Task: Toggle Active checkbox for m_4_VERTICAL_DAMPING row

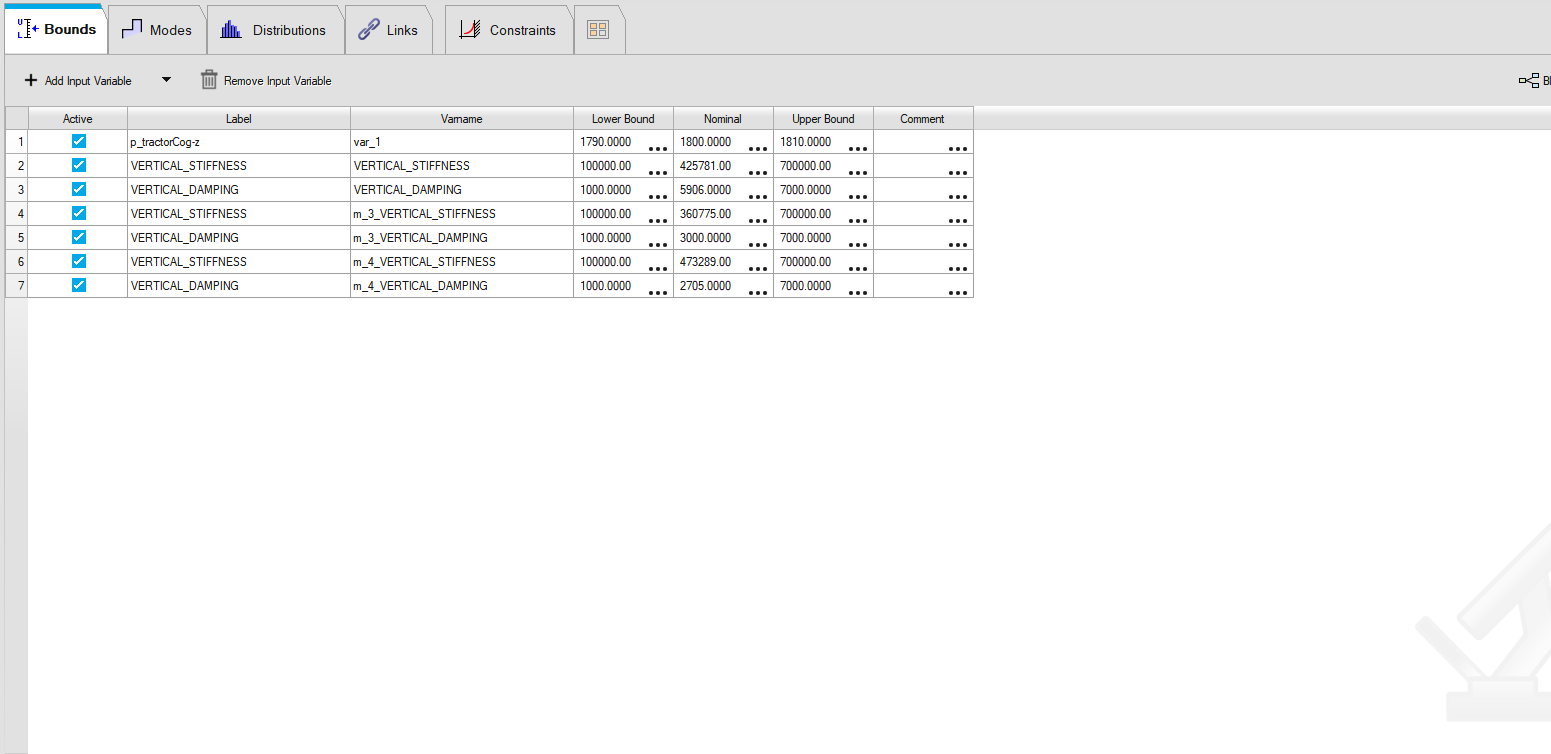Action: tap(79, 285)
